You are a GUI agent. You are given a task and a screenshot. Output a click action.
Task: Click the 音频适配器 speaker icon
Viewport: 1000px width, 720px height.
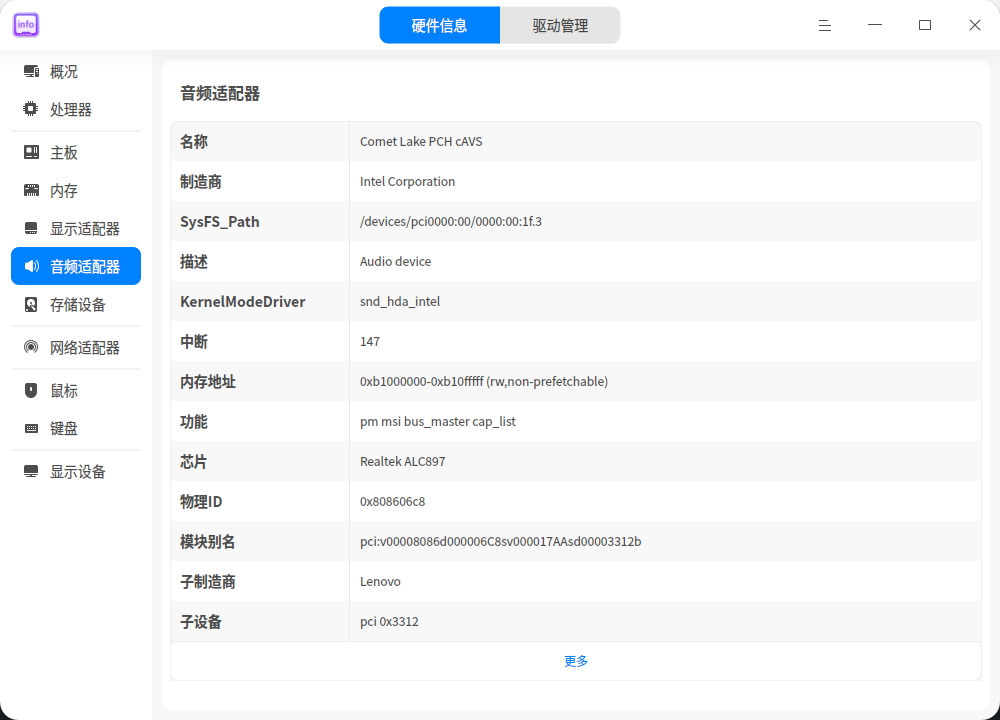[x=32, y=266]
